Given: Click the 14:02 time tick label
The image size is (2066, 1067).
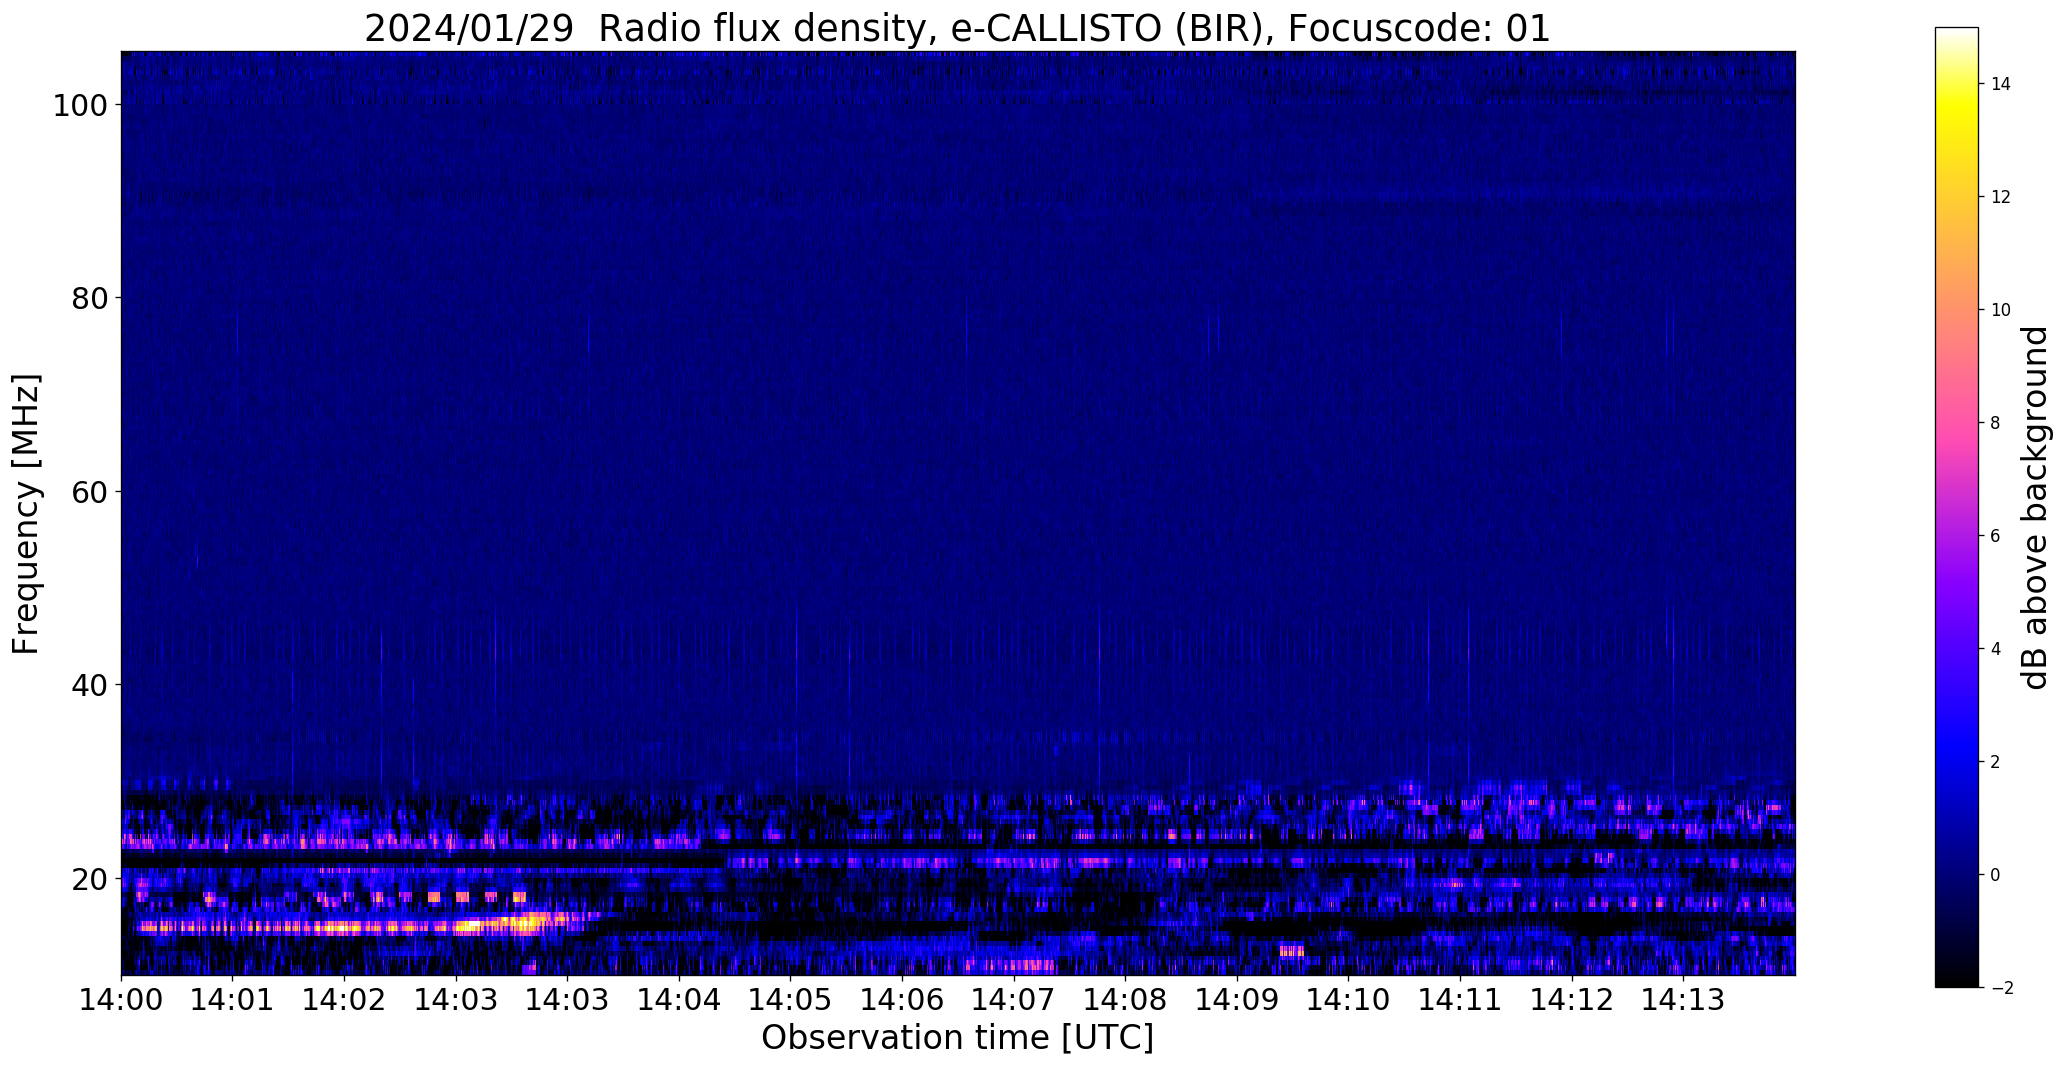Looking at the screenshot, I should (x=345, y=999).
